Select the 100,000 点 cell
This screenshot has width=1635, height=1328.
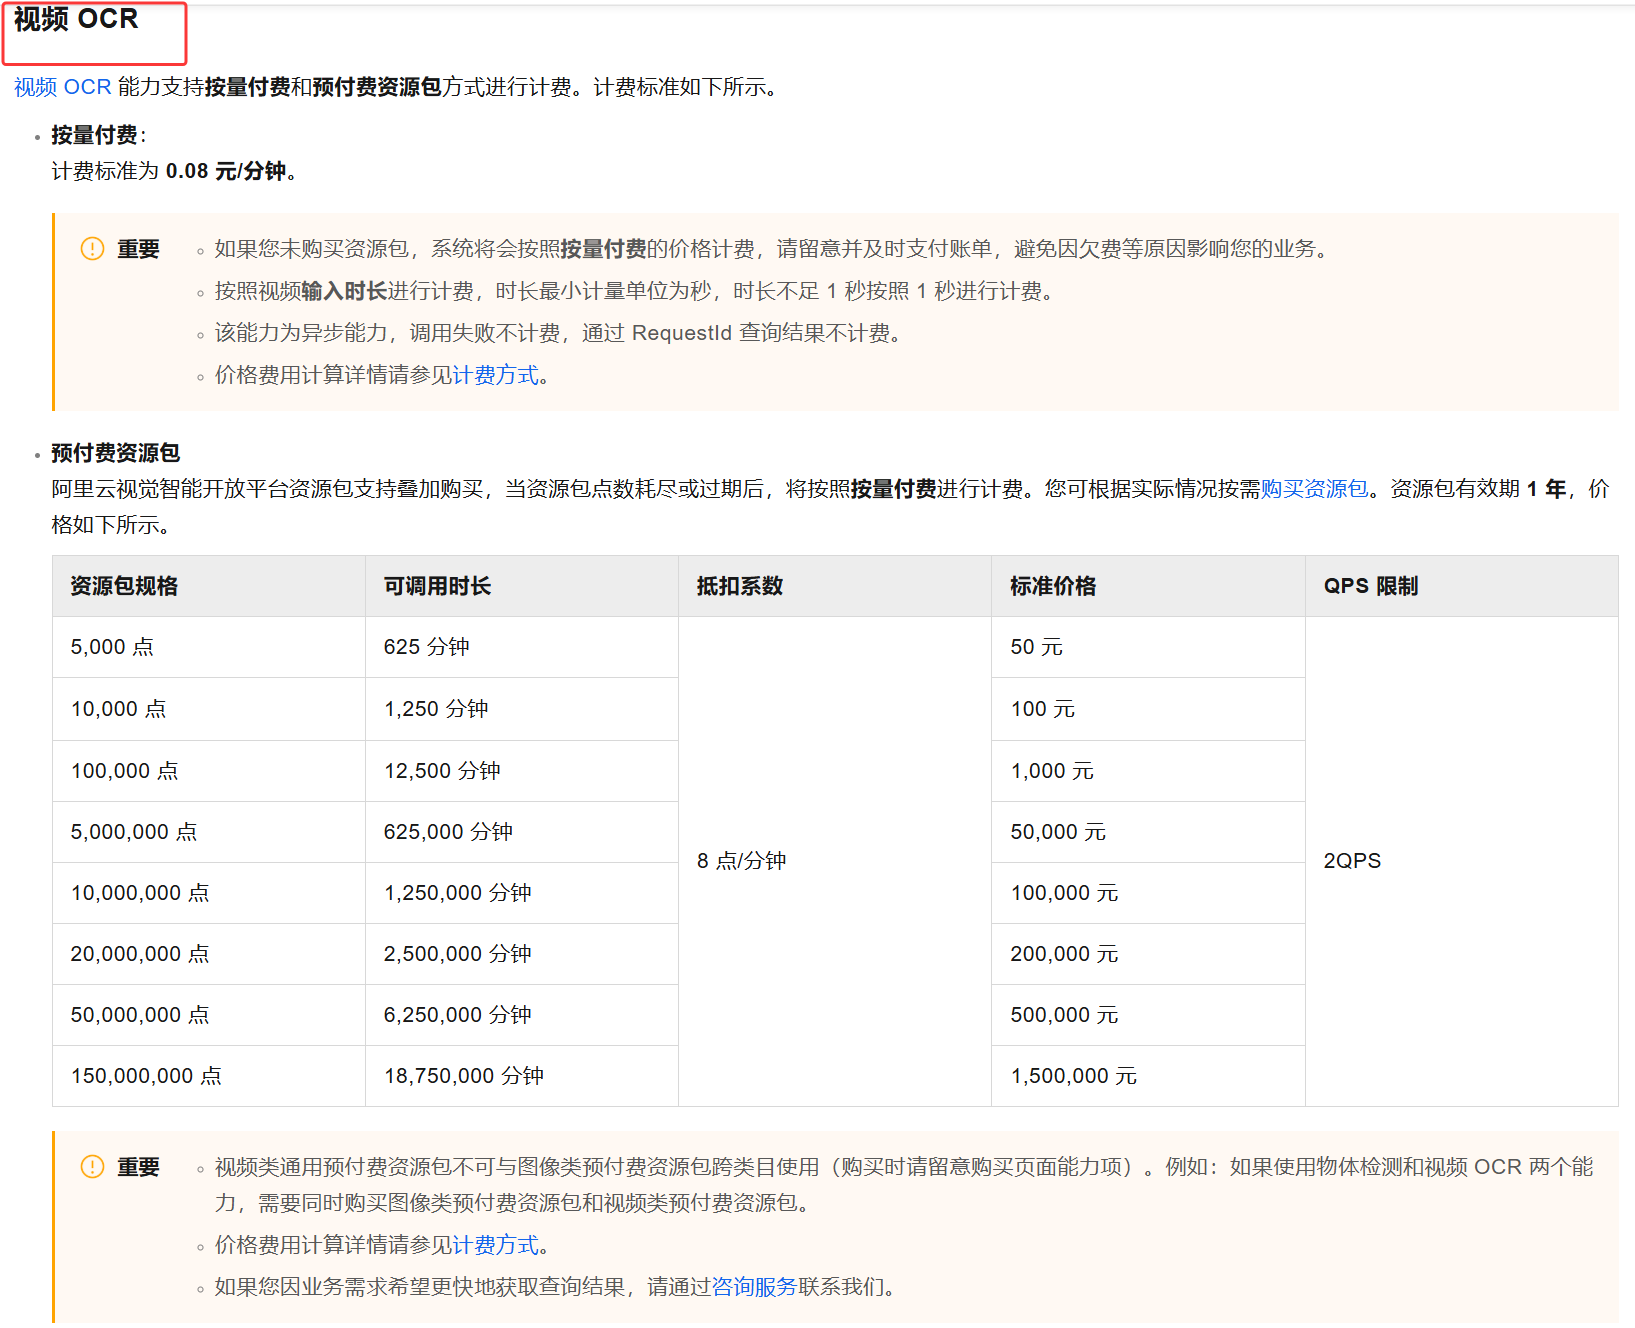click(209, 771)
